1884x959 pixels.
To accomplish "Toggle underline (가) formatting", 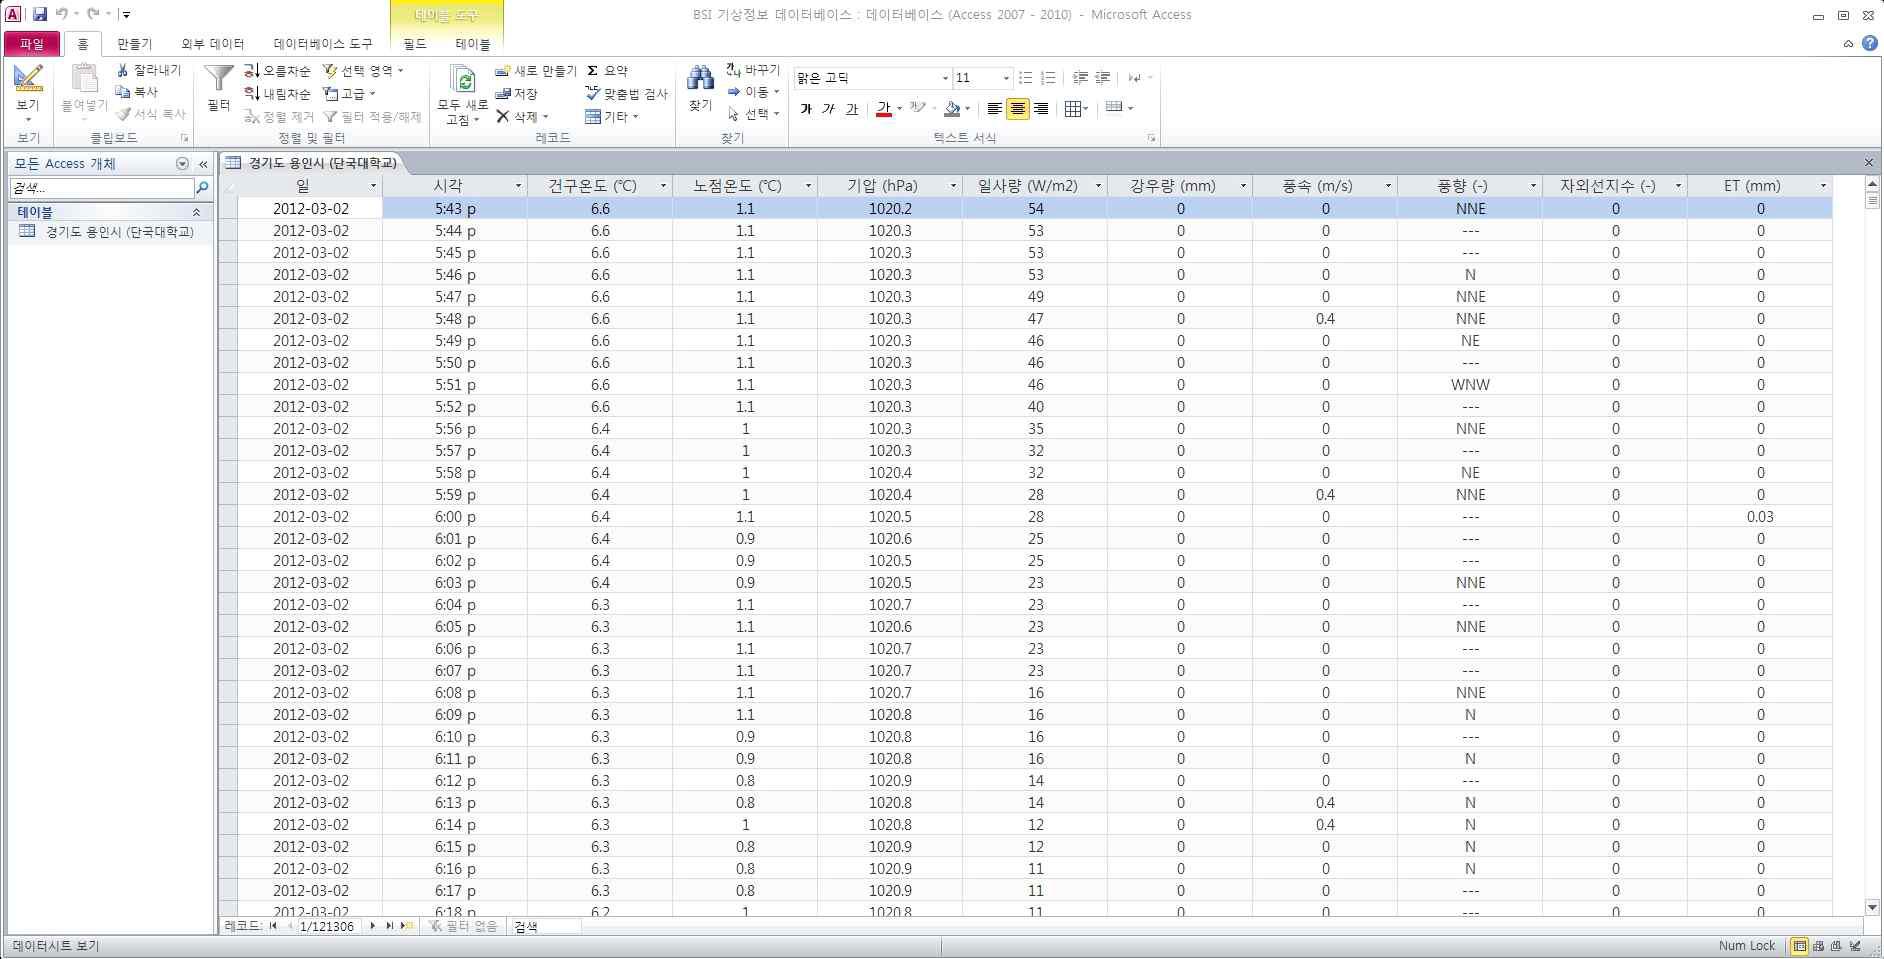I will coord(852,109).
